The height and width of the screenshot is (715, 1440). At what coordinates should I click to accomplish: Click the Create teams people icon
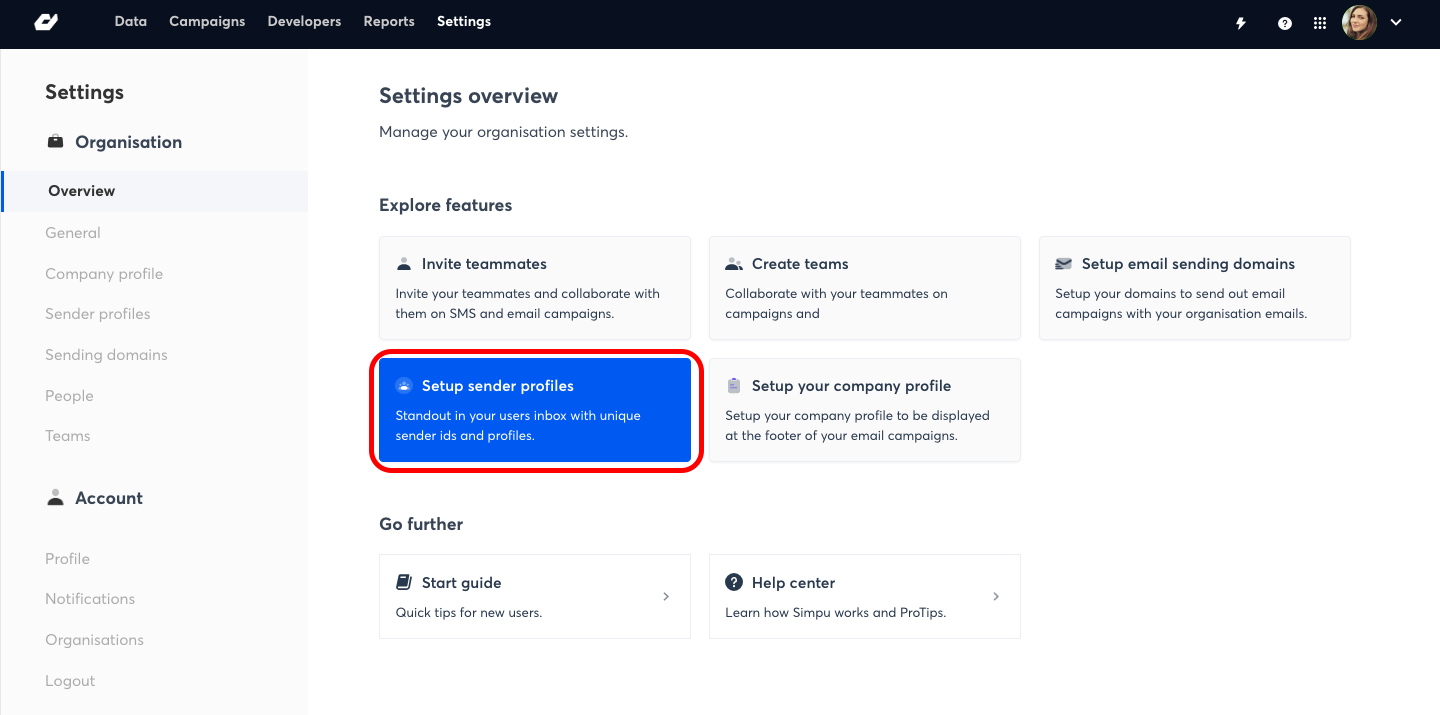734,264
